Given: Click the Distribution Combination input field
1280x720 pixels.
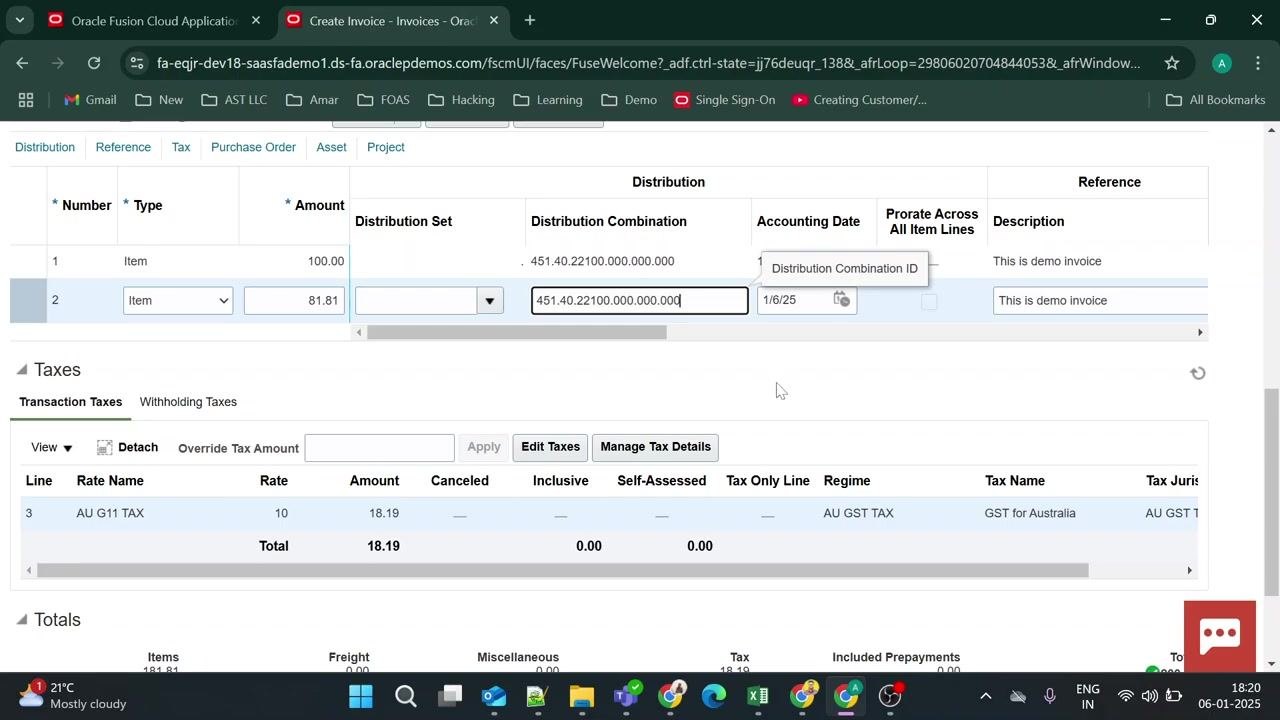Looking at the screenshot, I should pos(639,300).
